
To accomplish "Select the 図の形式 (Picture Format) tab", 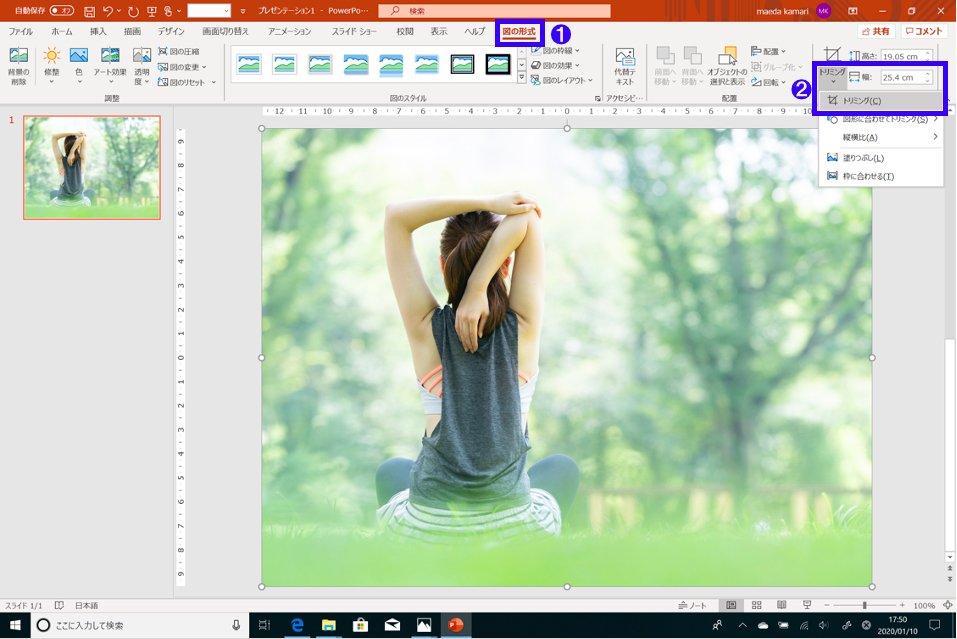I will [x=519, y=32].
